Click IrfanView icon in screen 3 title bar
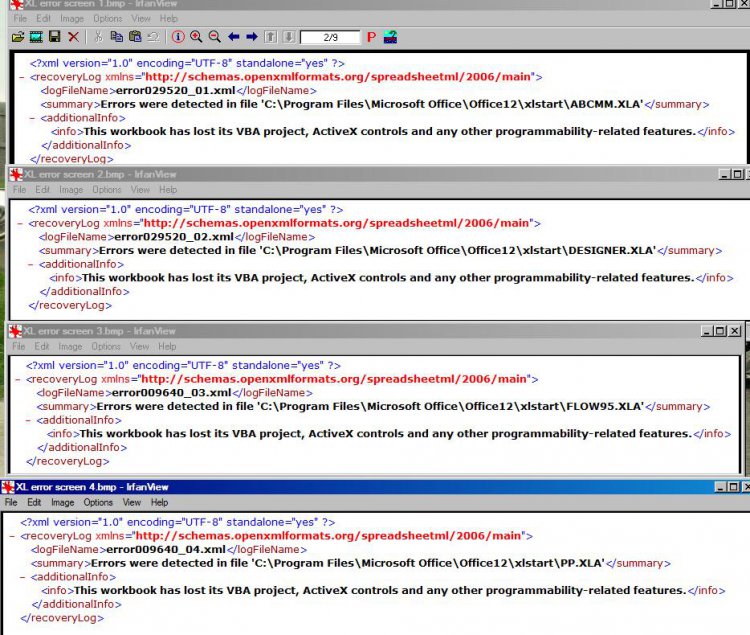This screenshot has width=750, height=635. [x=15, y=331]
